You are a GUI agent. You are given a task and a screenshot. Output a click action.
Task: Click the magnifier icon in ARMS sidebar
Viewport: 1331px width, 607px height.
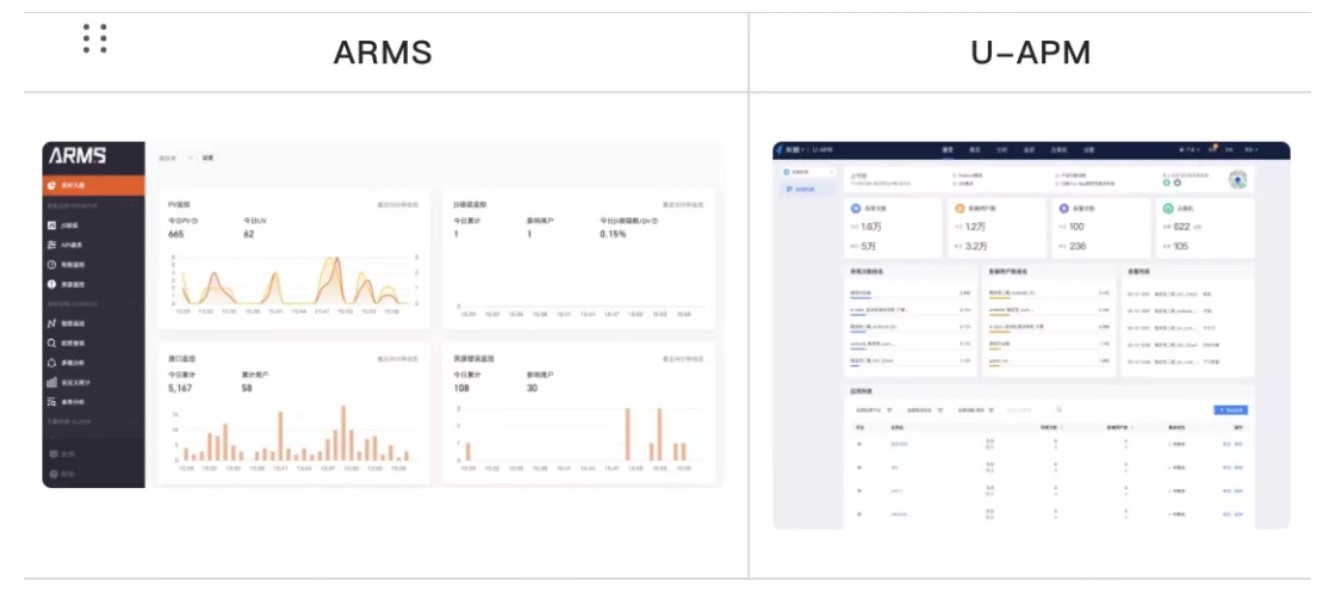pyautogui.click(x=51, y=343)
